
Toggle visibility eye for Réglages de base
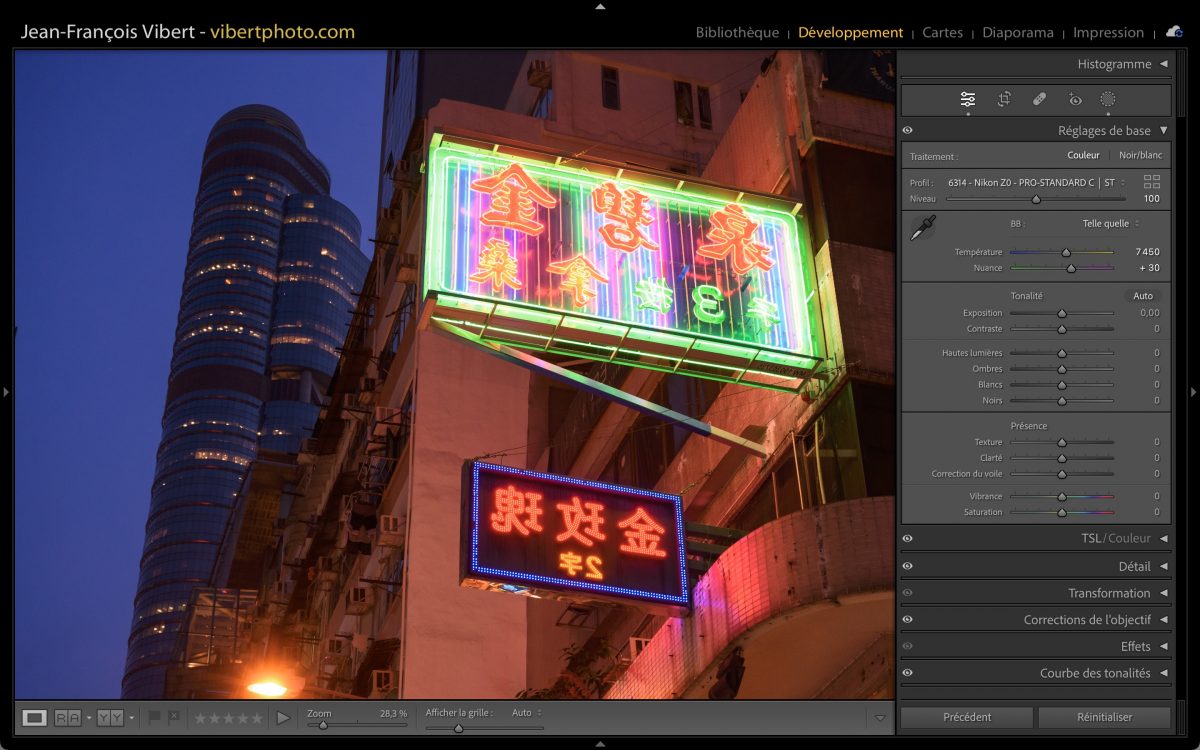point(907,131)
